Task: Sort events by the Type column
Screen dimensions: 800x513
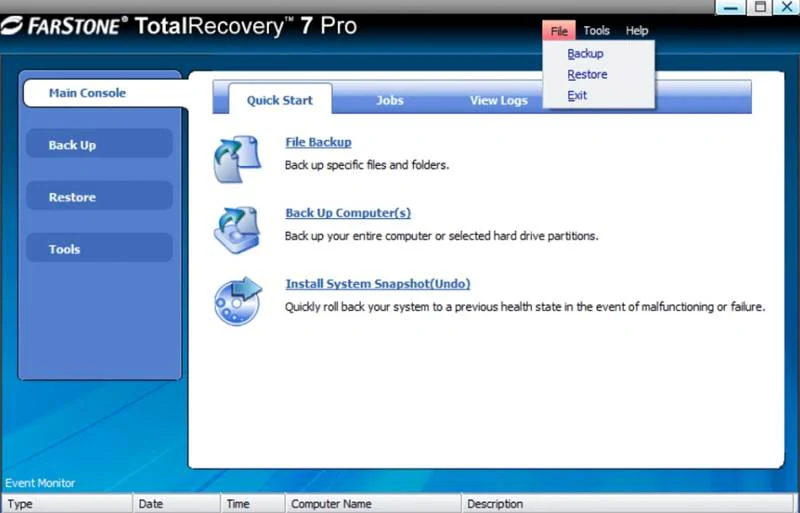Action: point(67,503)
